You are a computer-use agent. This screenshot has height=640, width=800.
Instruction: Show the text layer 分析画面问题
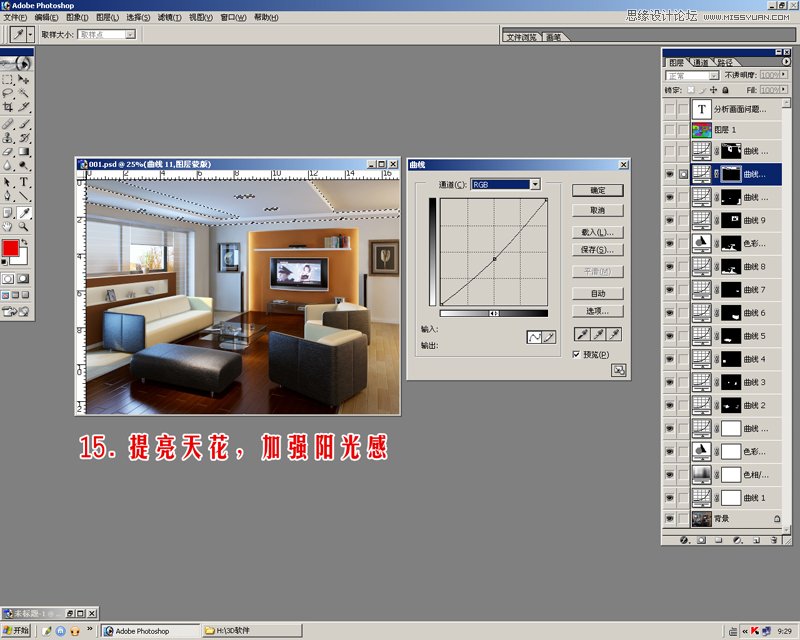(669, 109)
